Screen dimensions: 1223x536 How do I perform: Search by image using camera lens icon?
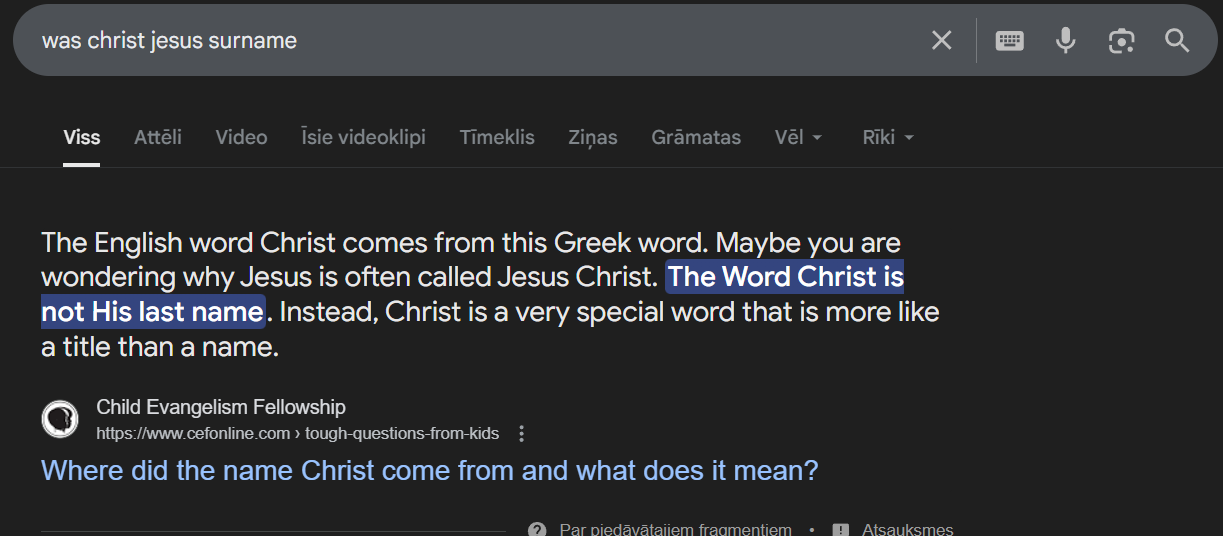coord(1121,41)
